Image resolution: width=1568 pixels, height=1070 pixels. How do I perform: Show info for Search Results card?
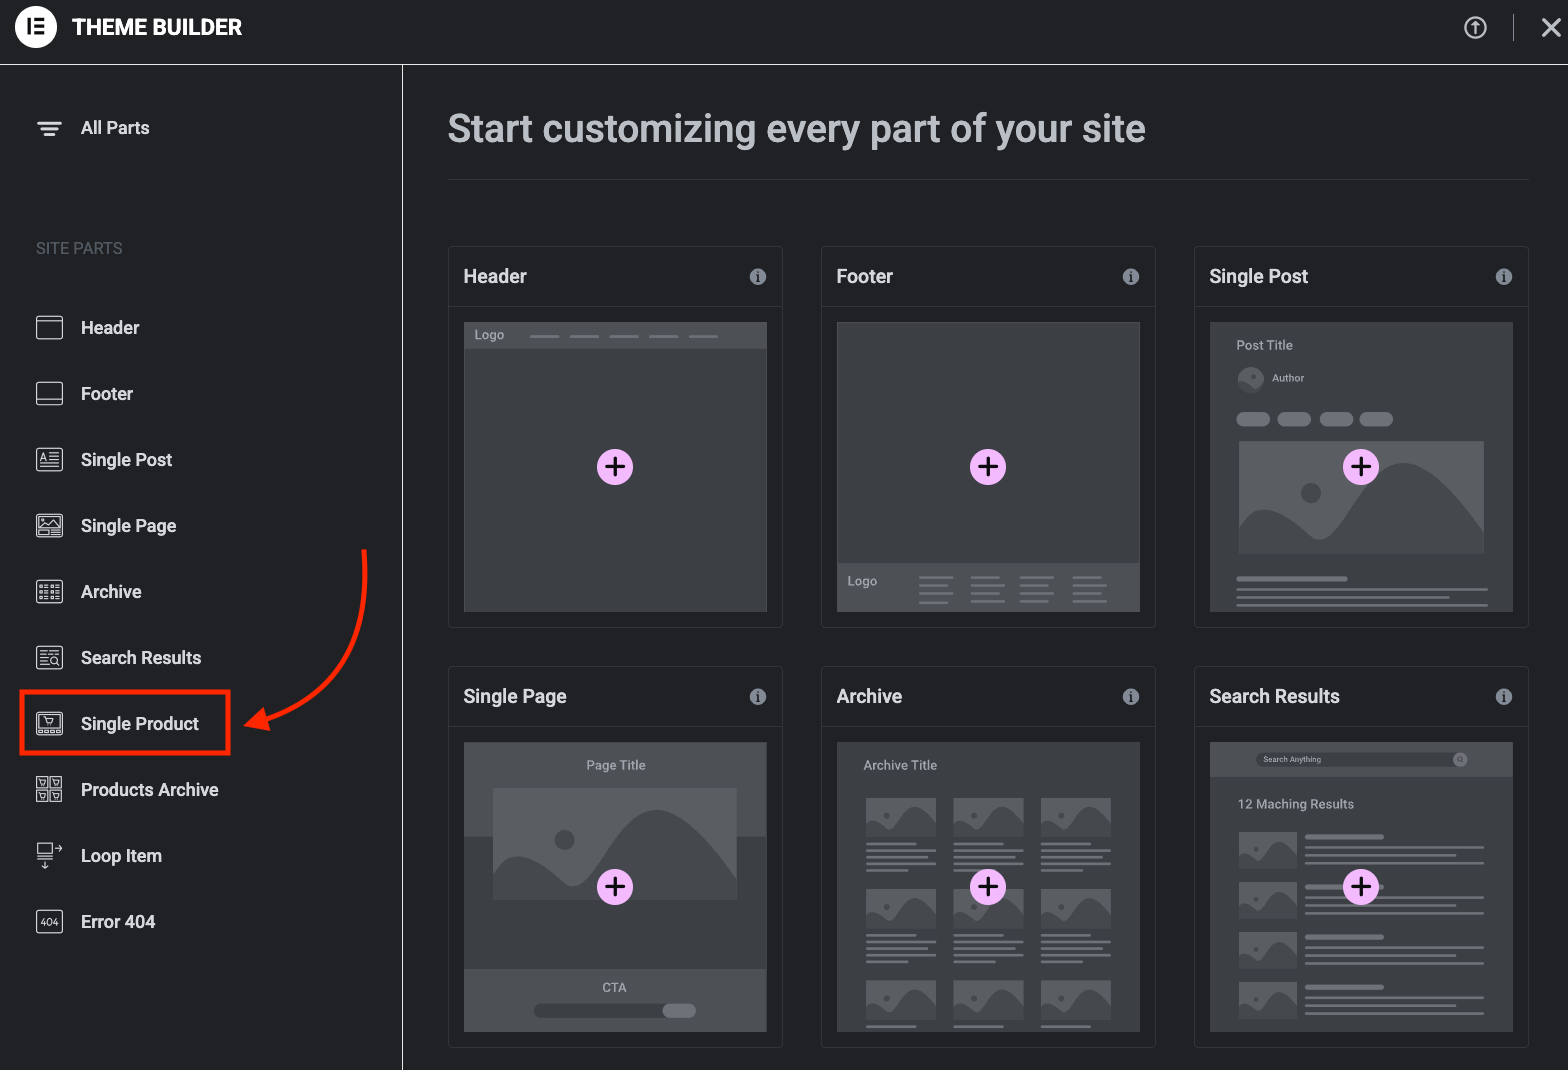pos(1504,697)
